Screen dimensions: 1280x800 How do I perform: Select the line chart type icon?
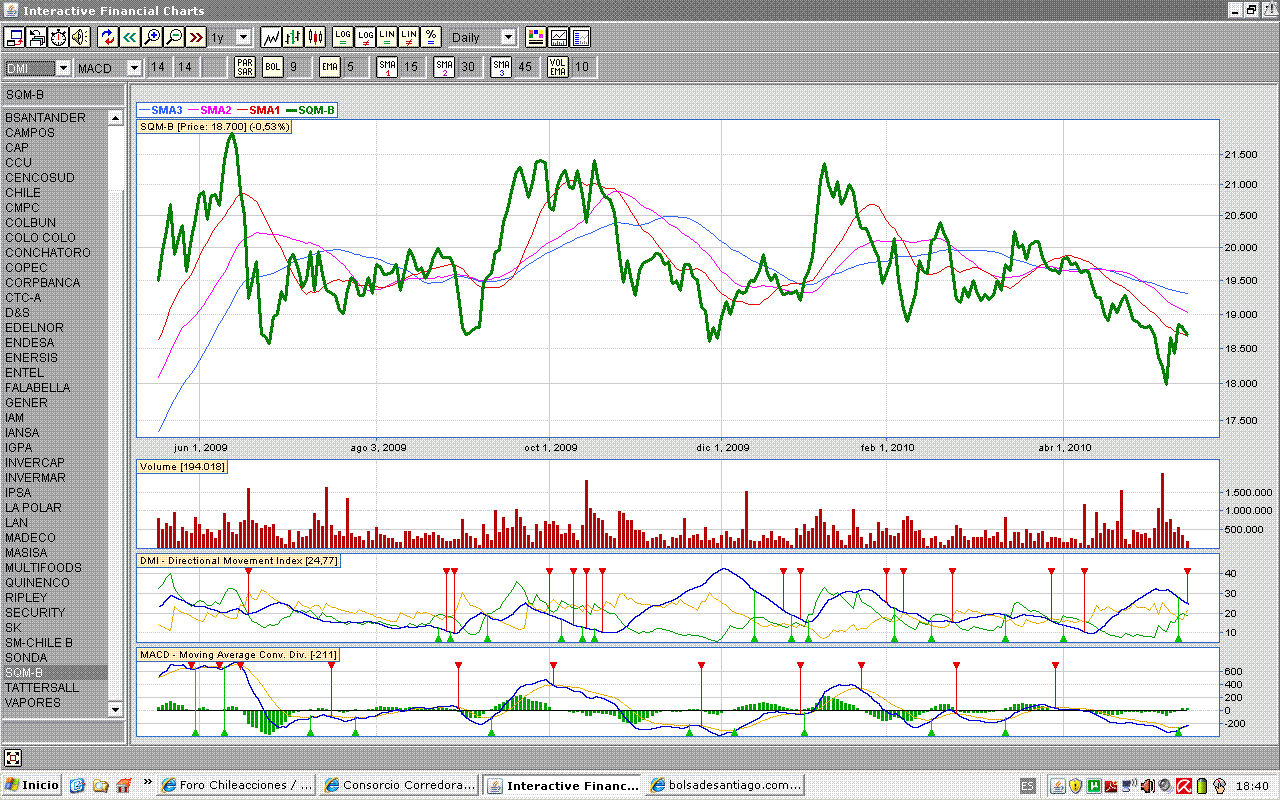click(271, 37)
